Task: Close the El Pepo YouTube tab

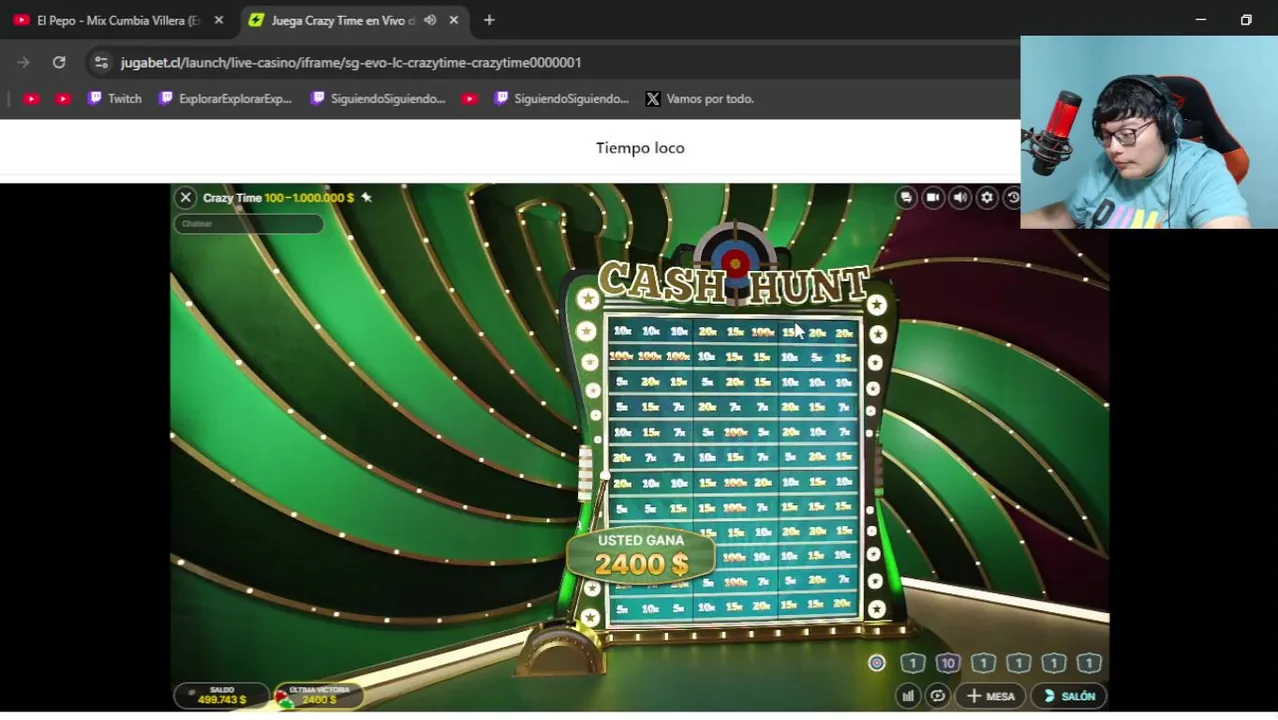Action: (219, 20)
